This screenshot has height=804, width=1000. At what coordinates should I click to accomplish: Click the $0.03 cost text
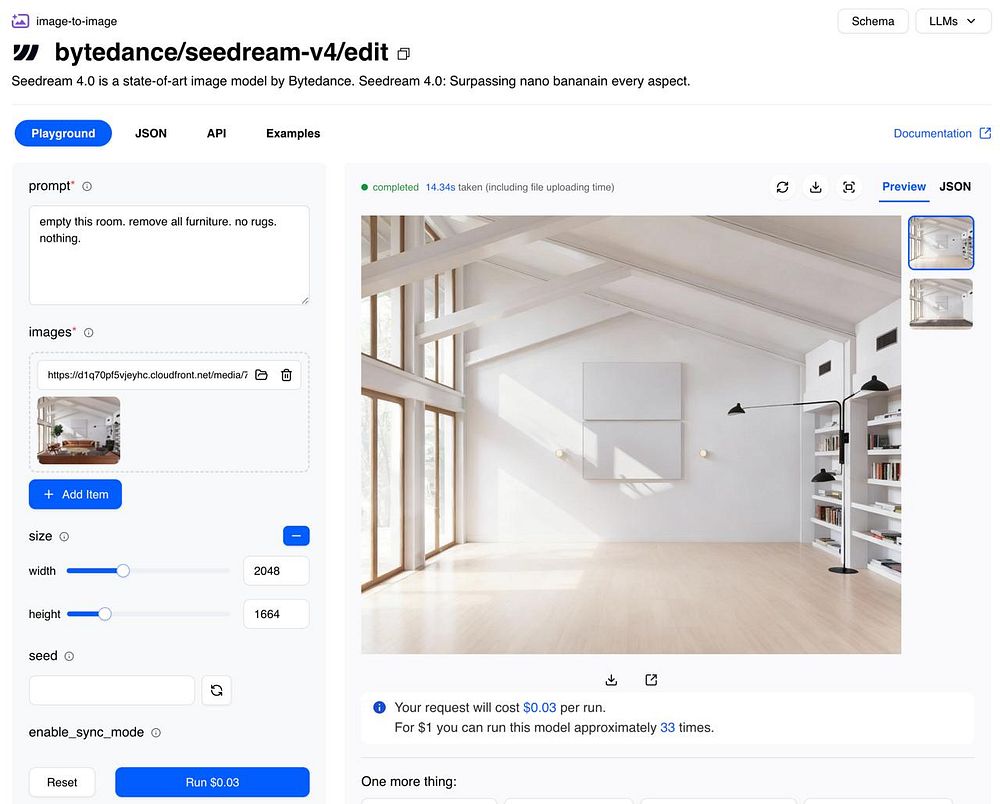(x=540, y=708)
